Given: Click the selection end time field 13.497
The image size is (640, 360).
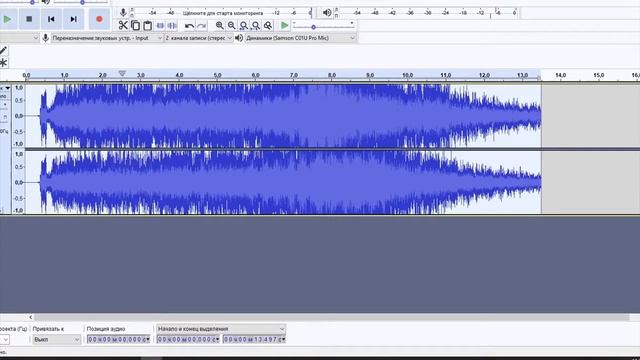Looking at the screenshot, I should coord(254,339).
